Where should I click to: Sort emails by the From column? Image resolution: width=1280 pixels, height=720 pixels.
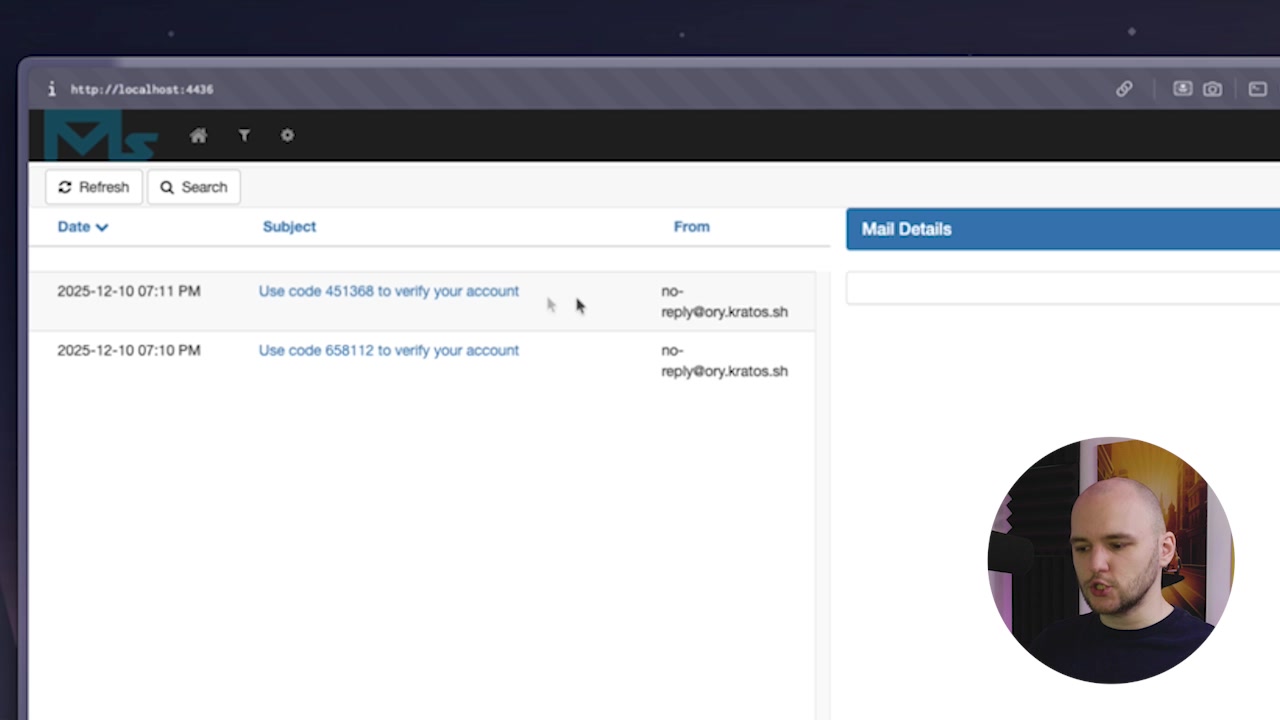click(691, 227)
